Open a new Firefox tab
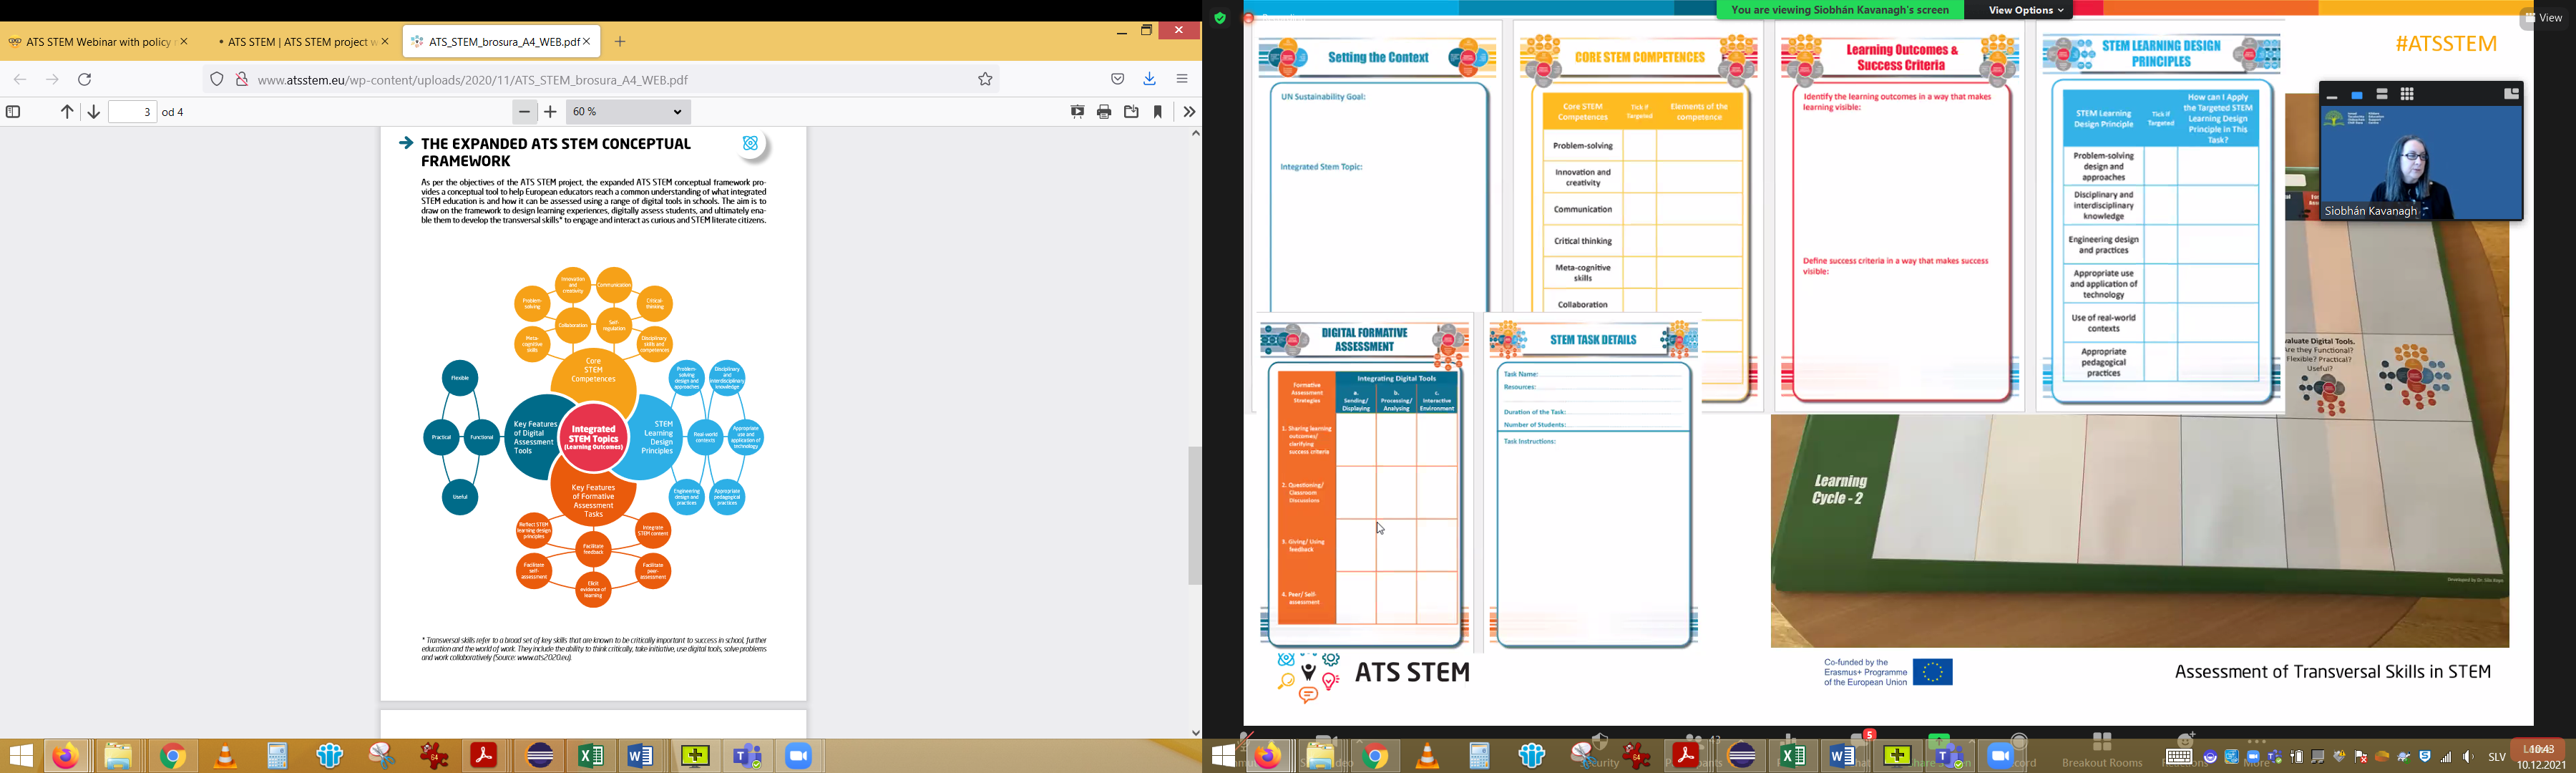Screen dimensions: 2576x773 coord(621,42)
